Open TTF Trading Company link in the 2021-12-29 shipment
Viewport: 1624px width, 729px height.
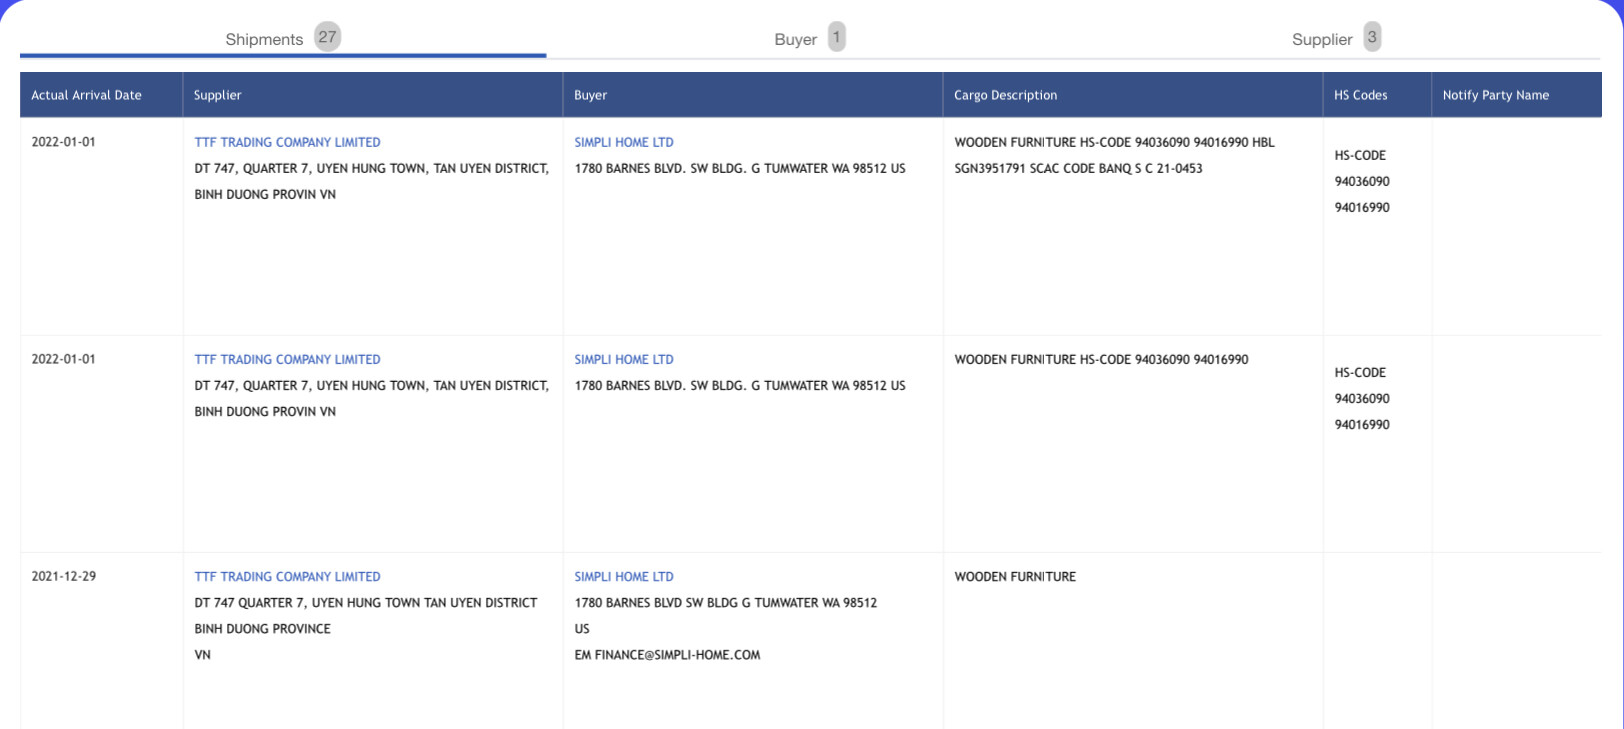pos(287,577)
